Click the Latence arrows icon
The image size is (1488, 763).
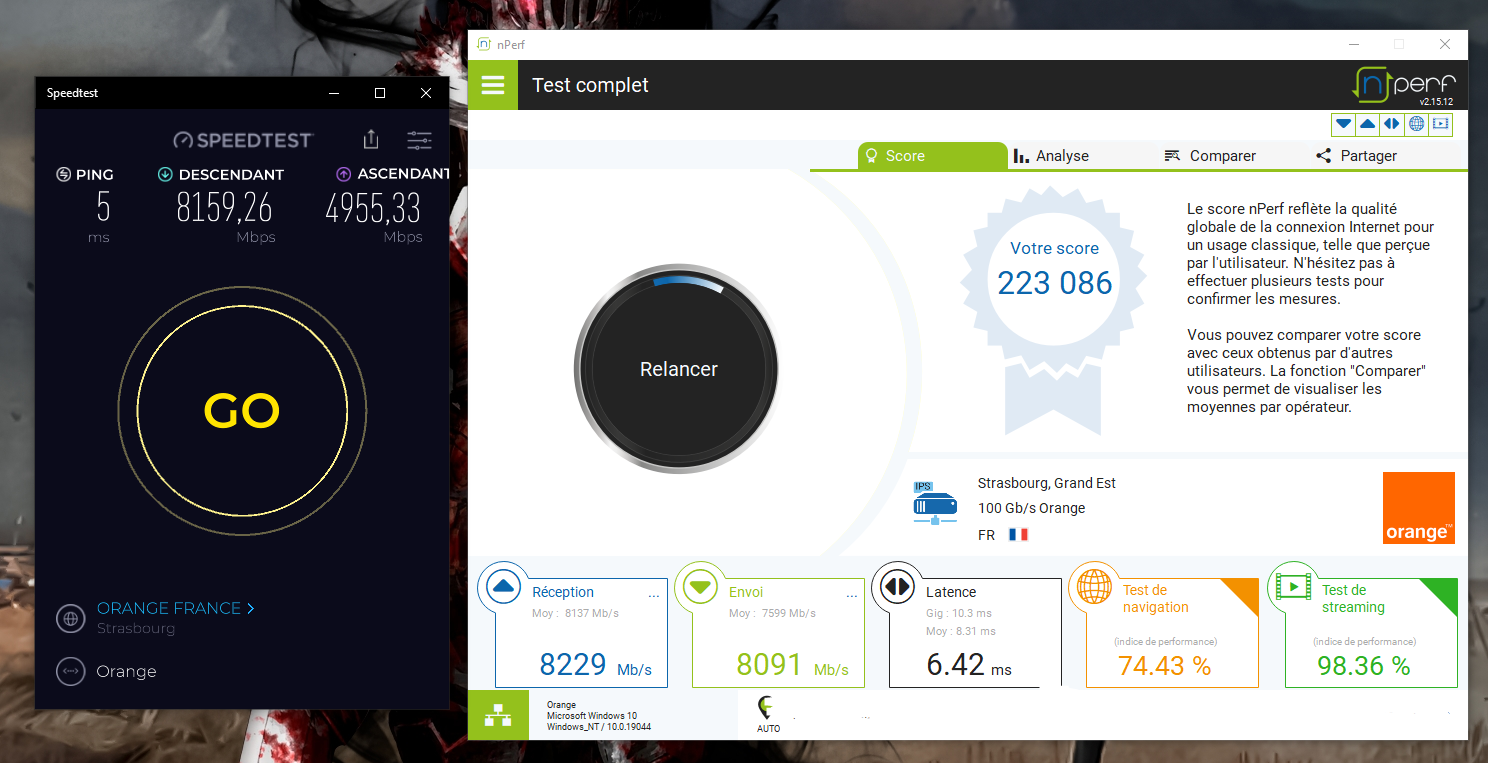897,588
